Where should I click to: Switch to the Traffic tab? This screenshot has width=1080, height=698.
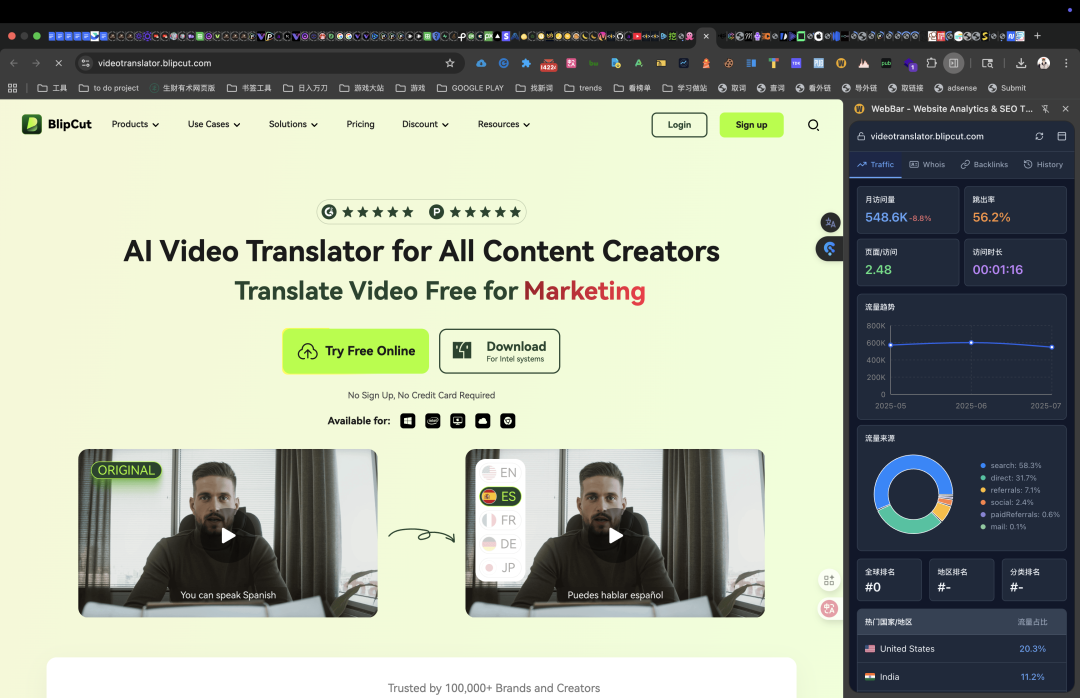(x=875, y=165)
